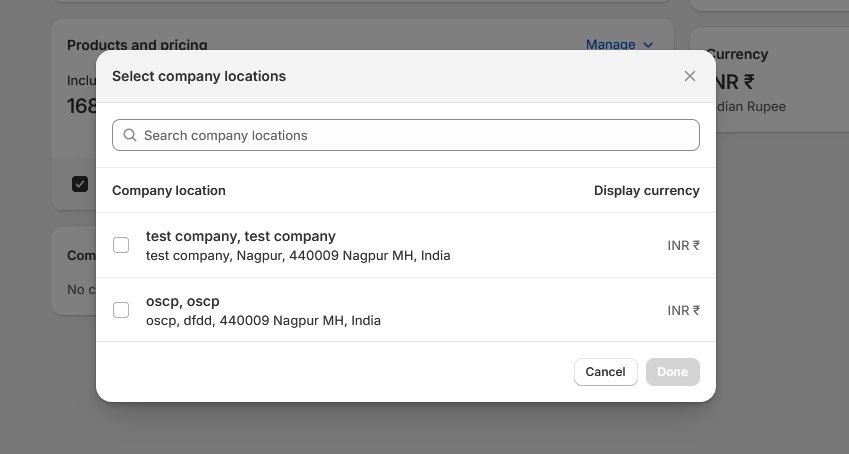Viewport: 849px width, 454px height.
Task: Click the Display currency column header
Action: click(x=646, y=190)
